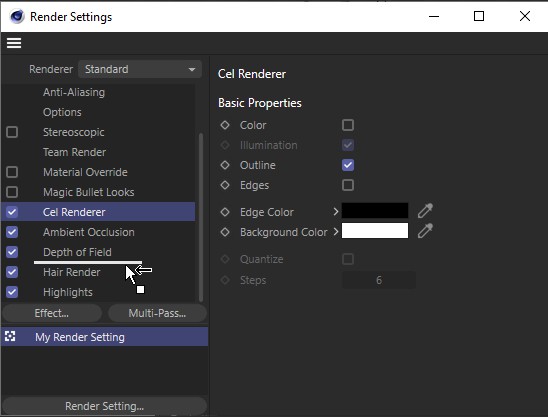Click the Cinema 4D logo in the title bar
The height and width of the screenshot is (417, 548).
[17, 16]
